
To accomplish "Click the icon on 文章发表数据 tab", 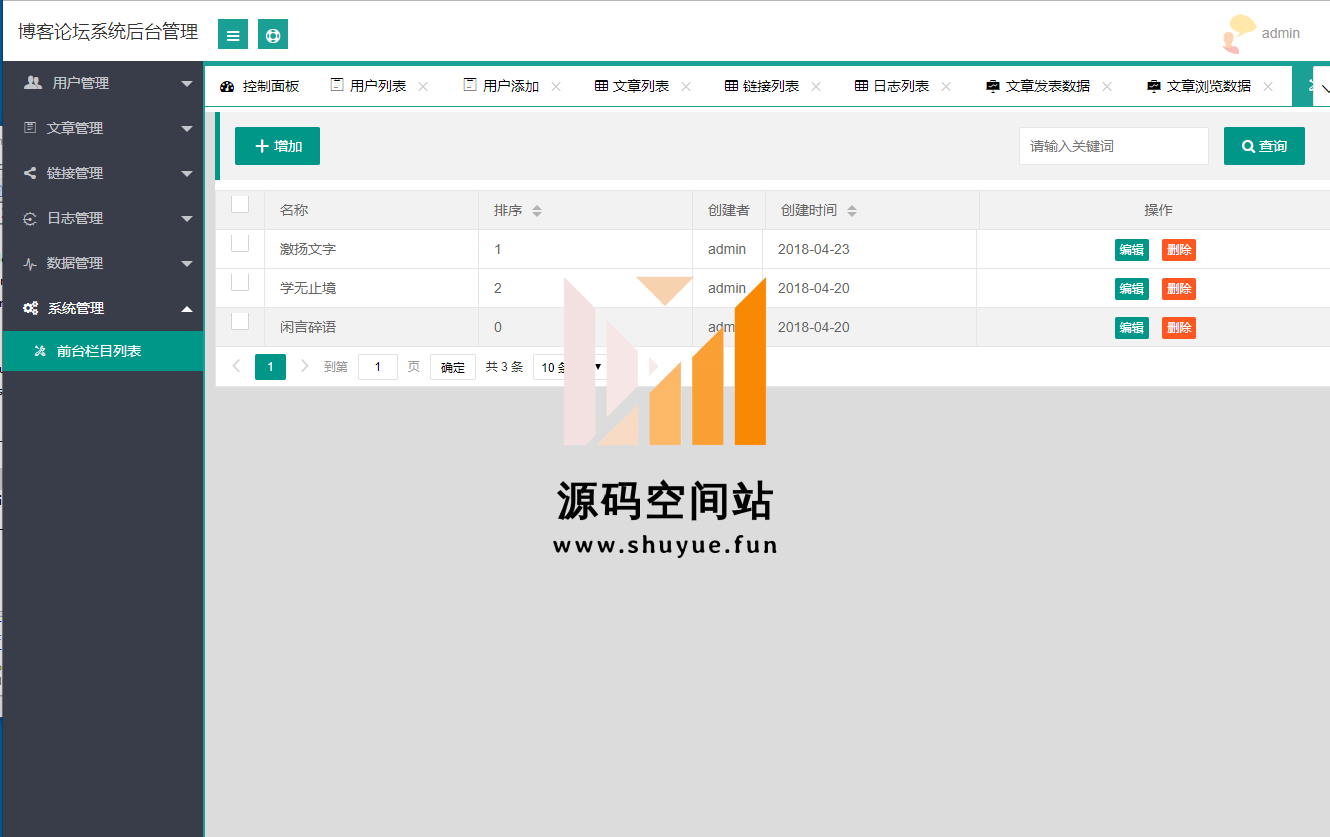I will [x=992, y=86].
